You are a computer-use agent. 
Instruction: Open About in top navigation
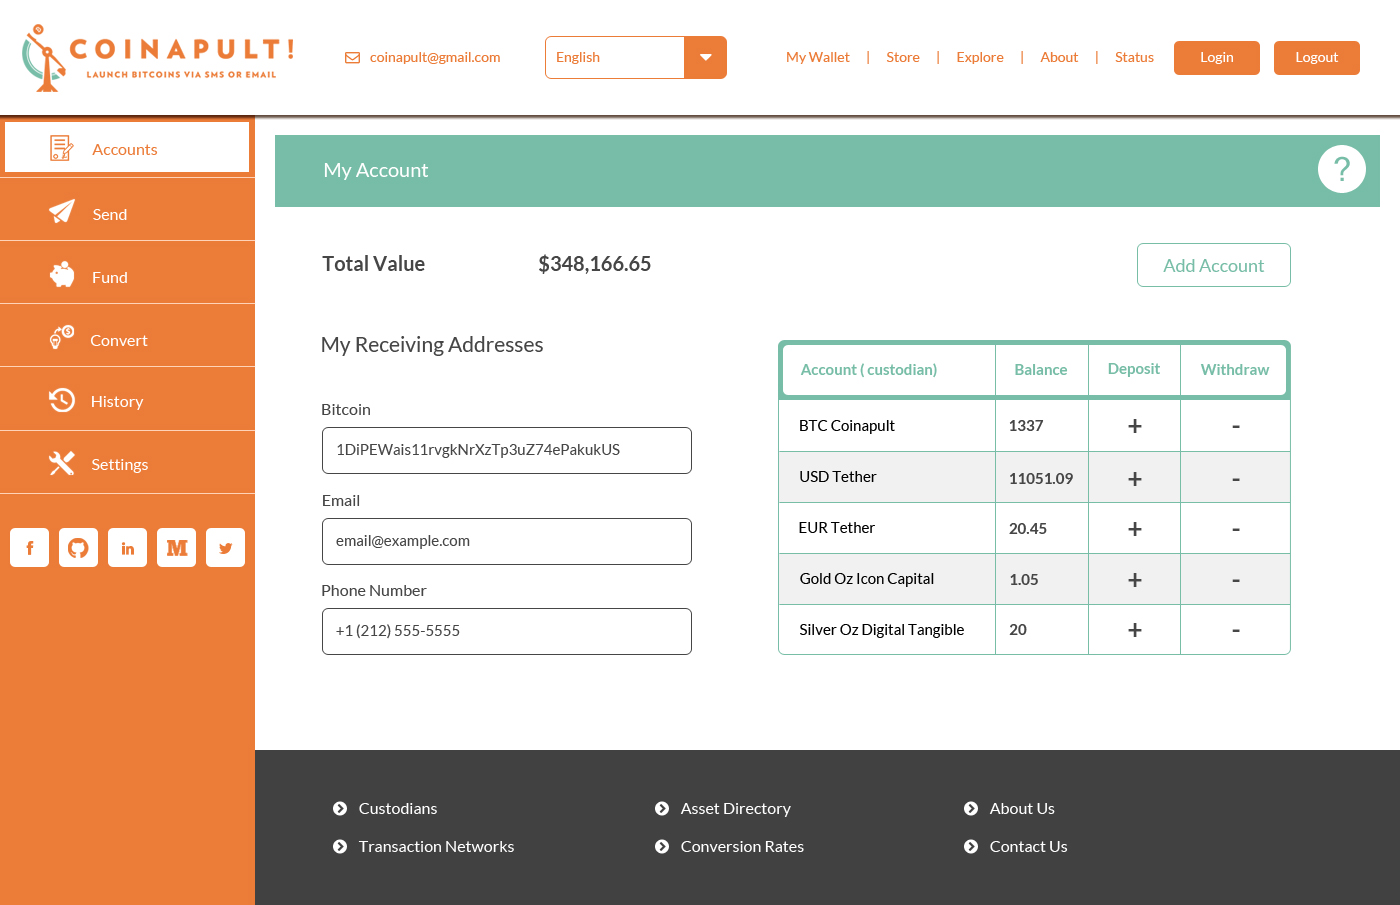1059,57
